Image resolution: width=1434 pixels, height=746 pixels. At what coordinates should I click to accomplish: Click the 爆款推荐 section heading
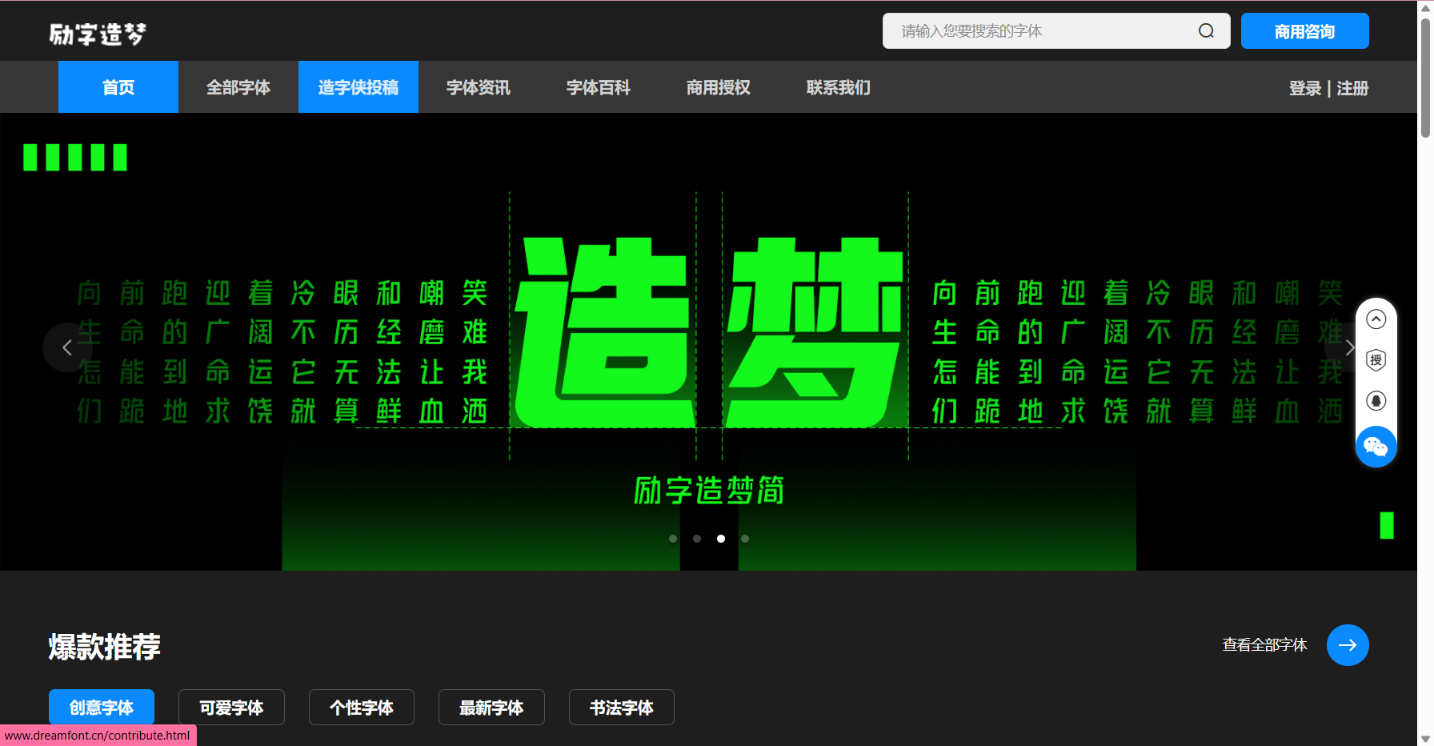(104, 647)
